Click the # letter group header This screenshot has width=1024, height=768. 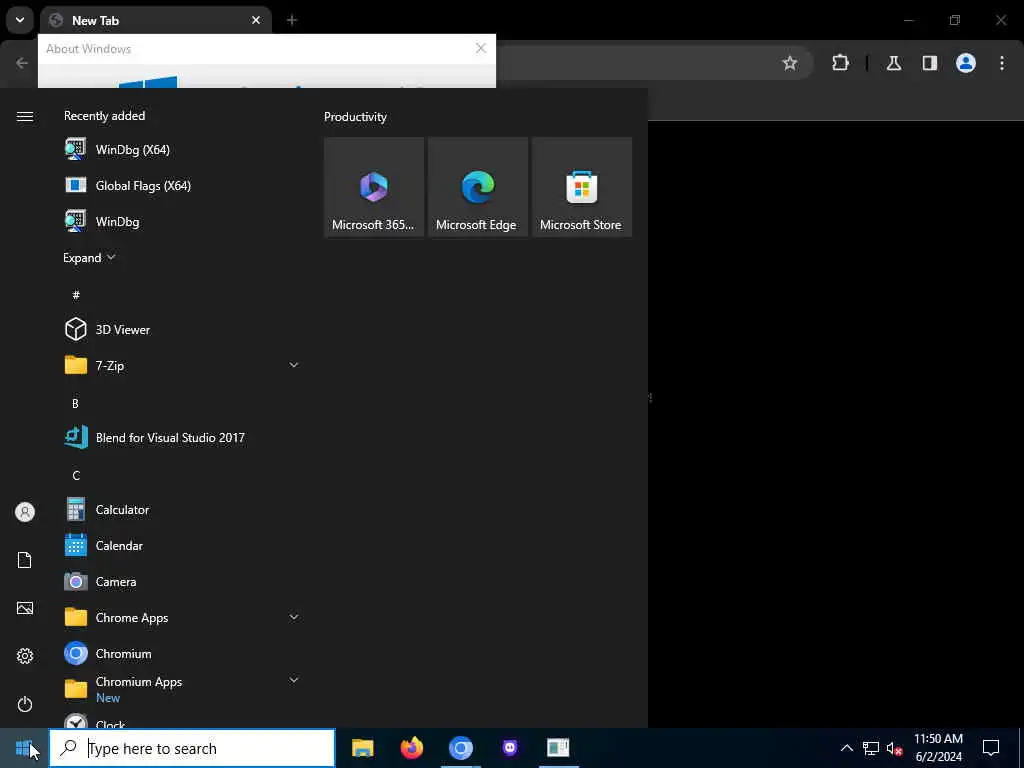76,295
